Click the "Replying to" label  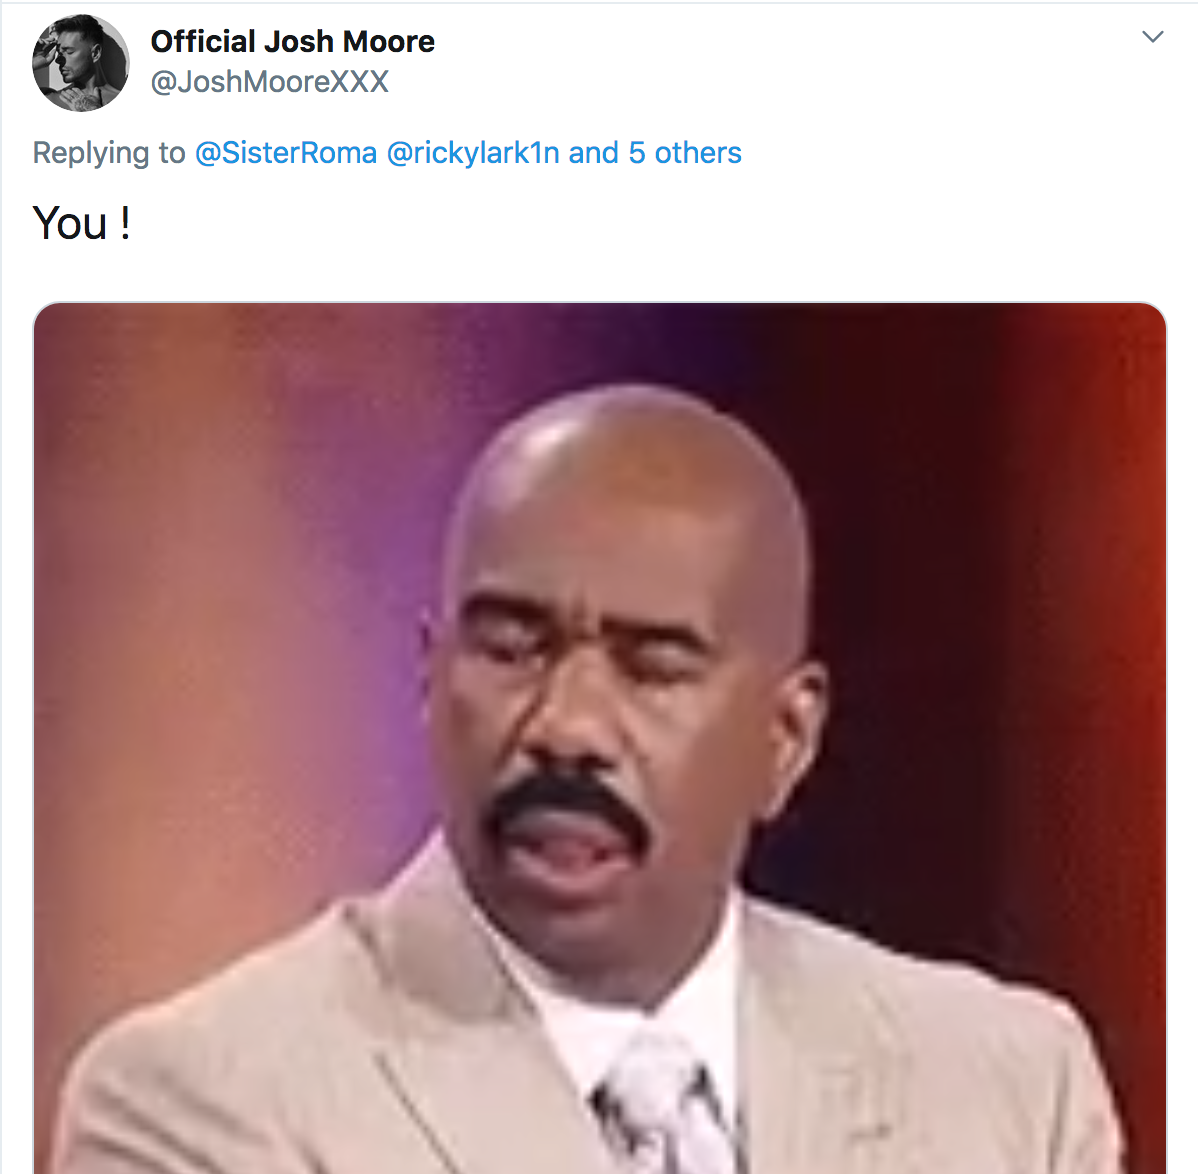pyautogui.click(x=108, y=153)
